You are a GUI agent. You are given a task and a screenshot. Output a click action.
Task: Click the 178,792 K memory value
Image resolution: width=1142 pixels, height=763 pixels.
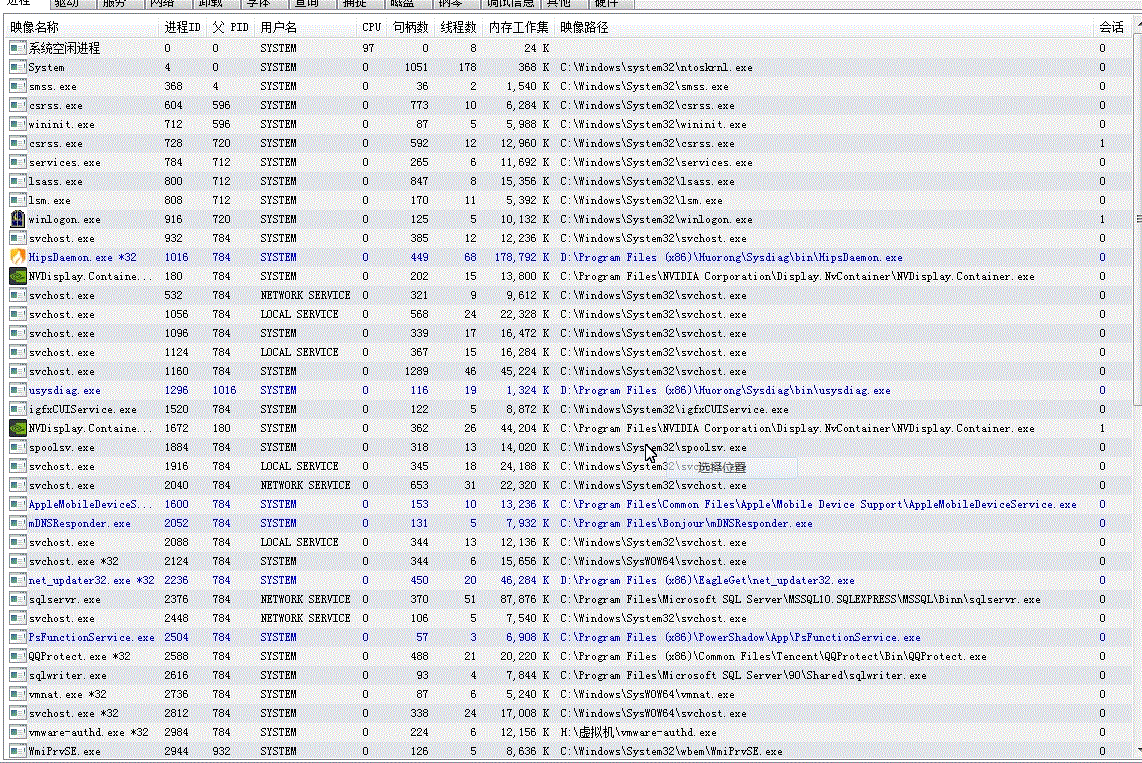point(521,257)
